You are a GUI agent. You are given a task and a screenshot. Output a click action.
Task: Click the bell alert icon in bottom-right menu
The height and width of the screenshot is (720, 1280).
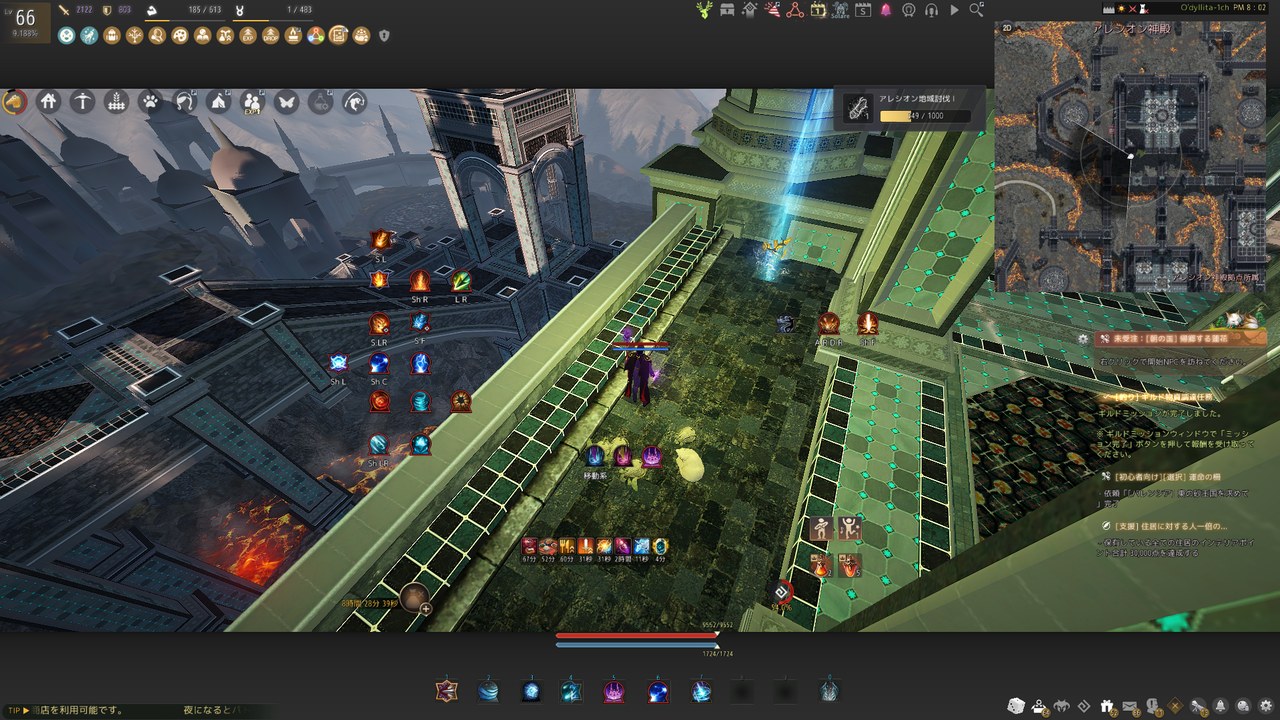point(1221,706)
